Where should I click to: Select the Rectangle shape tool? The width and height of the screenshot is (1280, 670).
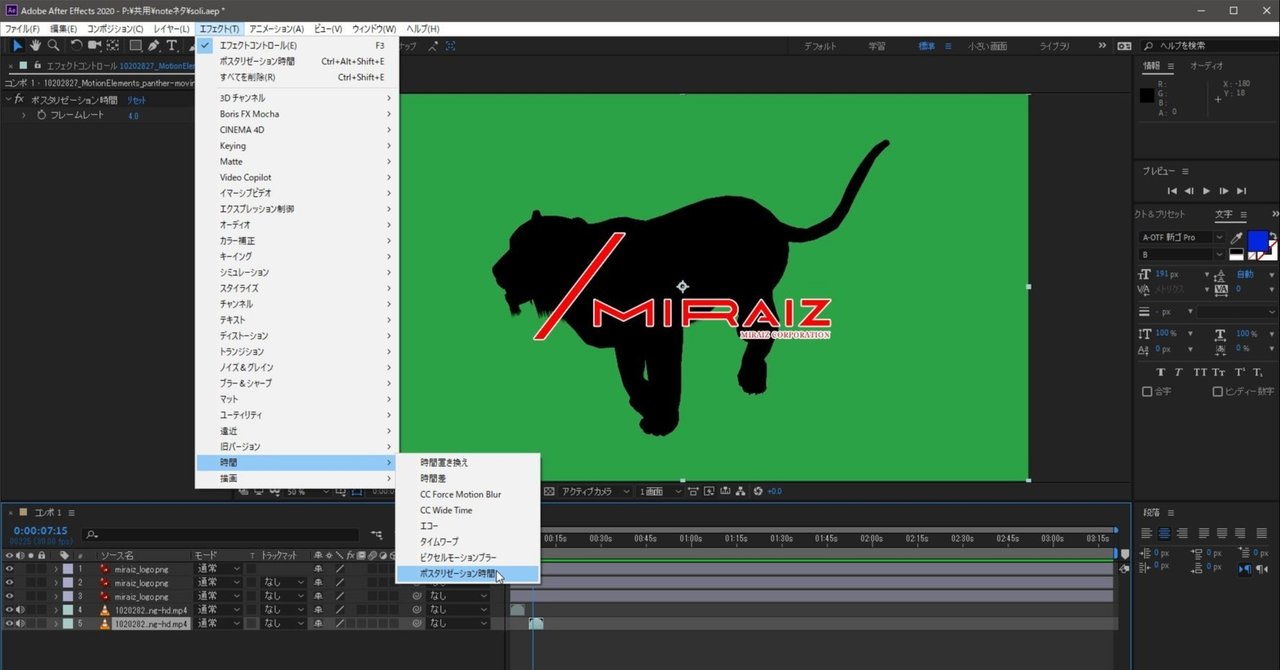point(135,46)
